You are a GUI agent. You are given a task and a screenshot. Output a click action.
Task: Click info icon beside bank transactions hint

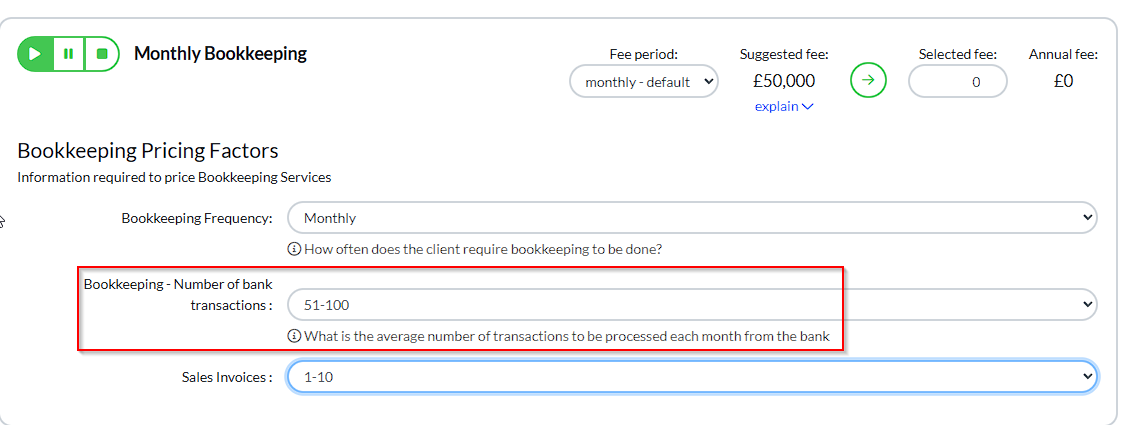coord(294,336)
